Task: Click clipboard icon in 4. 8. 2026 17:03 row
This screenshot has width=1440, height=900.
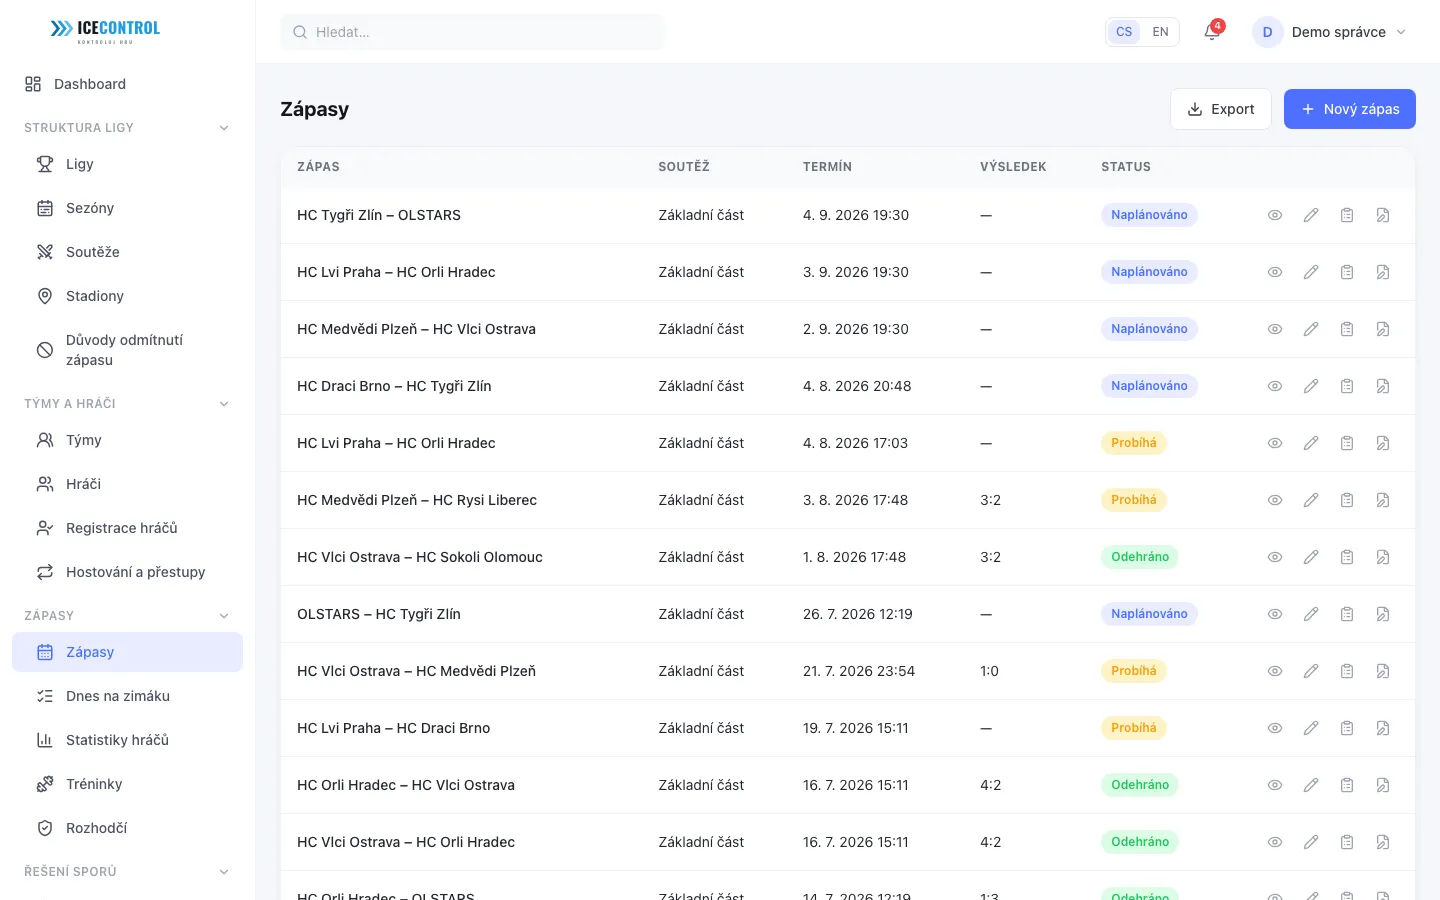Action: 1347,443
